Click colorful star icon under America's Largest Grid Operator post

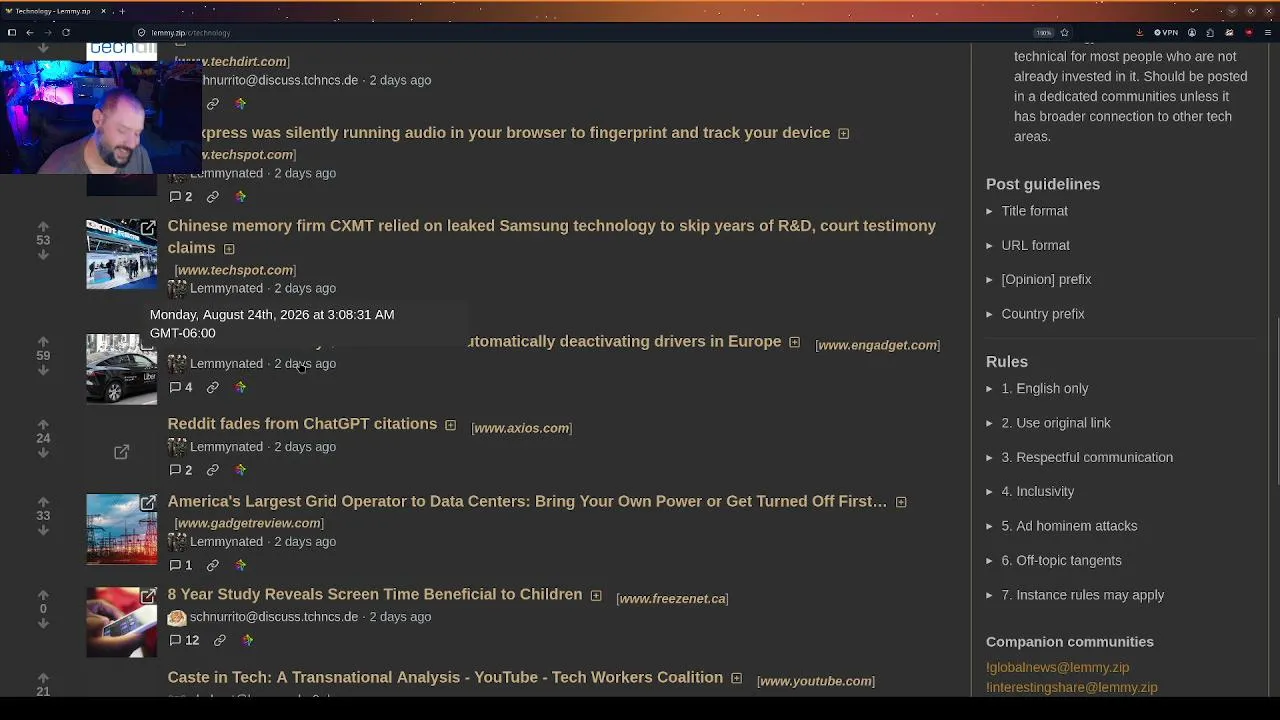(240, 565)
